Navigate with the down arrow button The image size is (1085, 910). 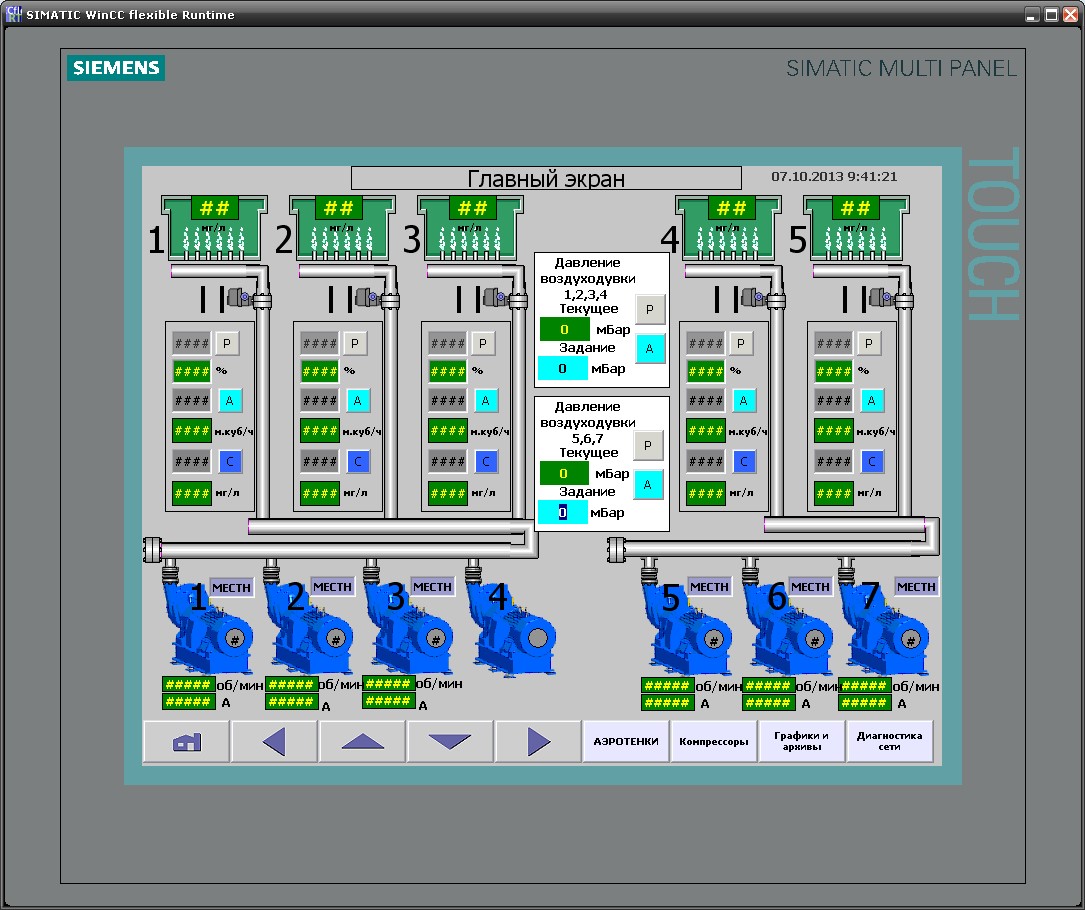pos(450,742)
